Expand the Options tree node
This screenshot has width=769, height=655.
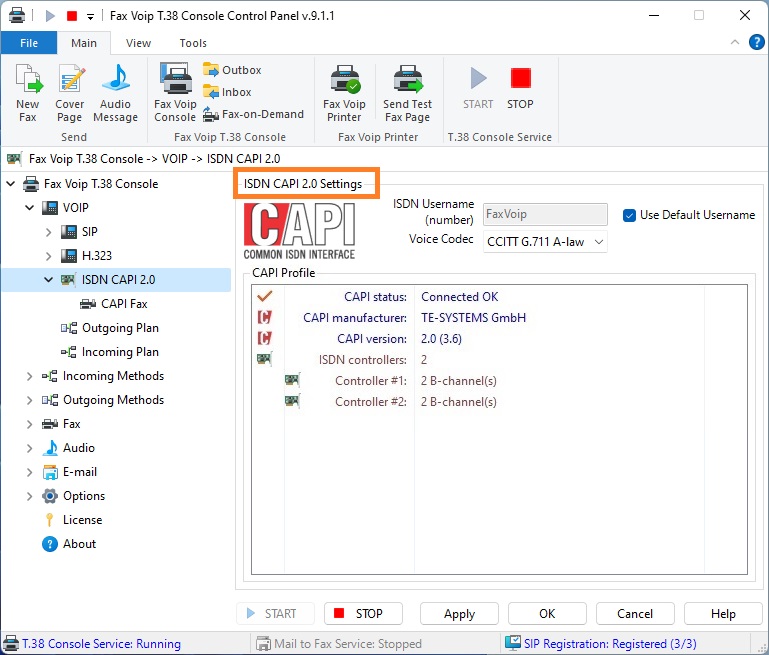tap(30, 496)
